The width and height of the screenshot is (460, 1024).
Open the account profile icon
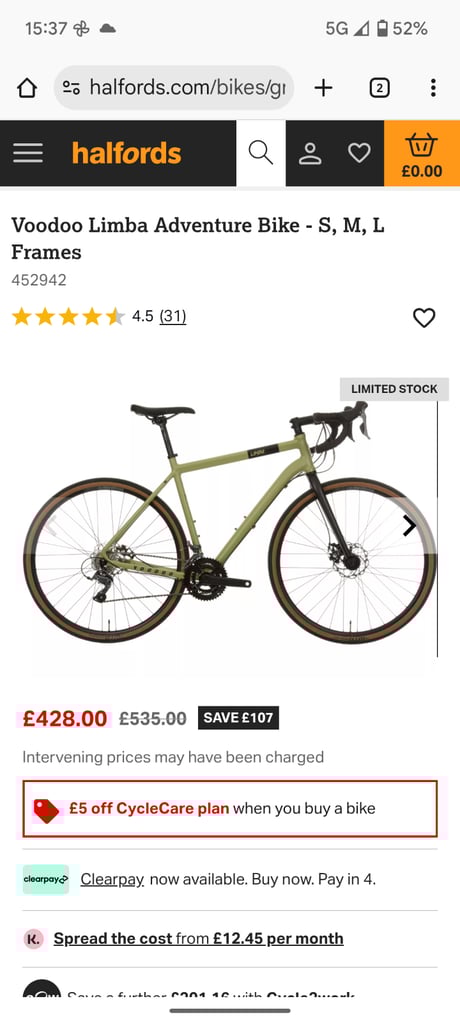(310, 153)
